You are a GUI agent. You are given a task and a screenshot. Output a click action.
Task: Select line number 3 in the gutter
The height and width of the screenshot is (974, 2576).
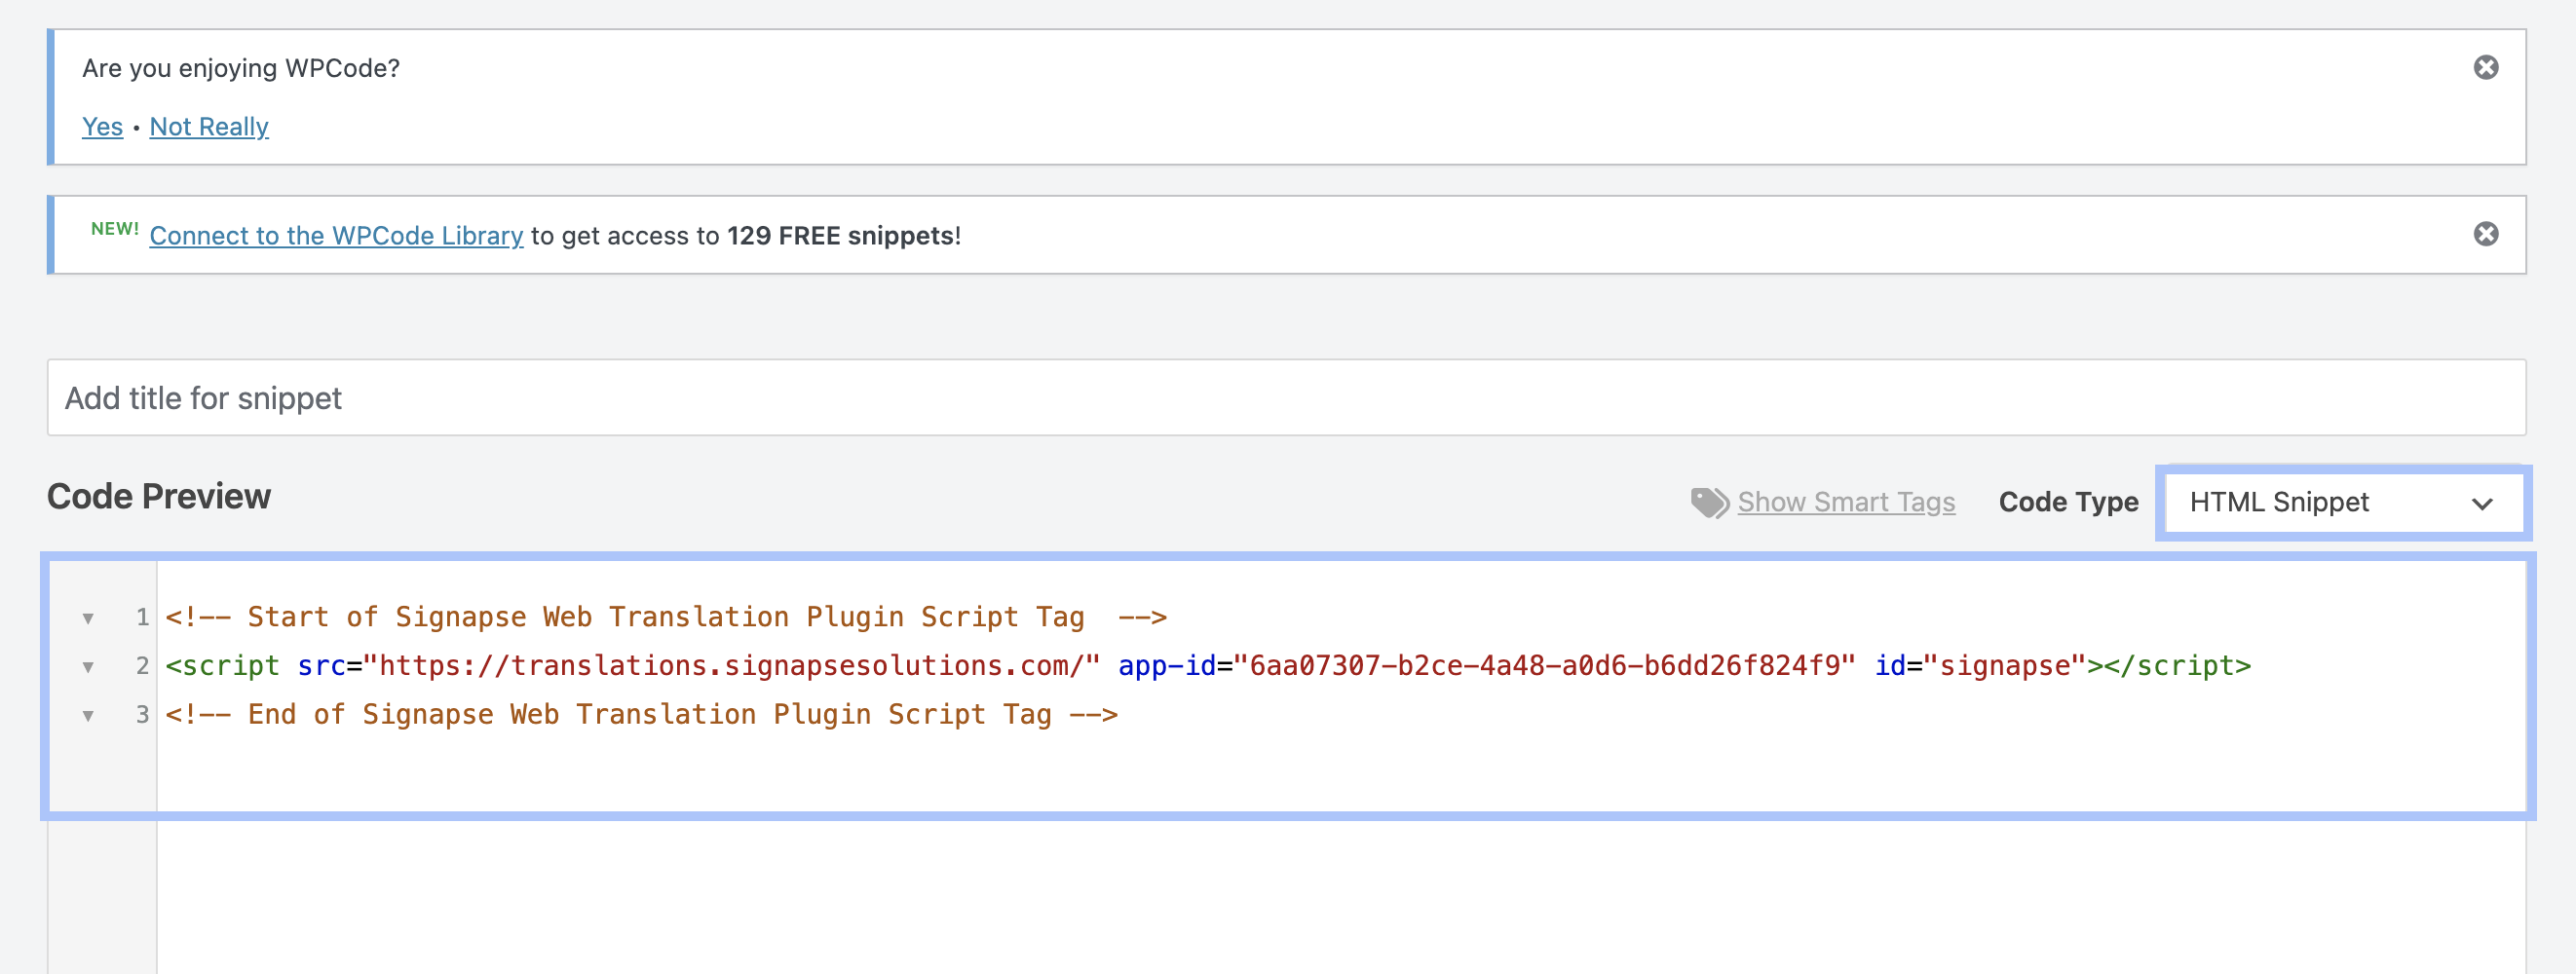[x=142, y=715]
